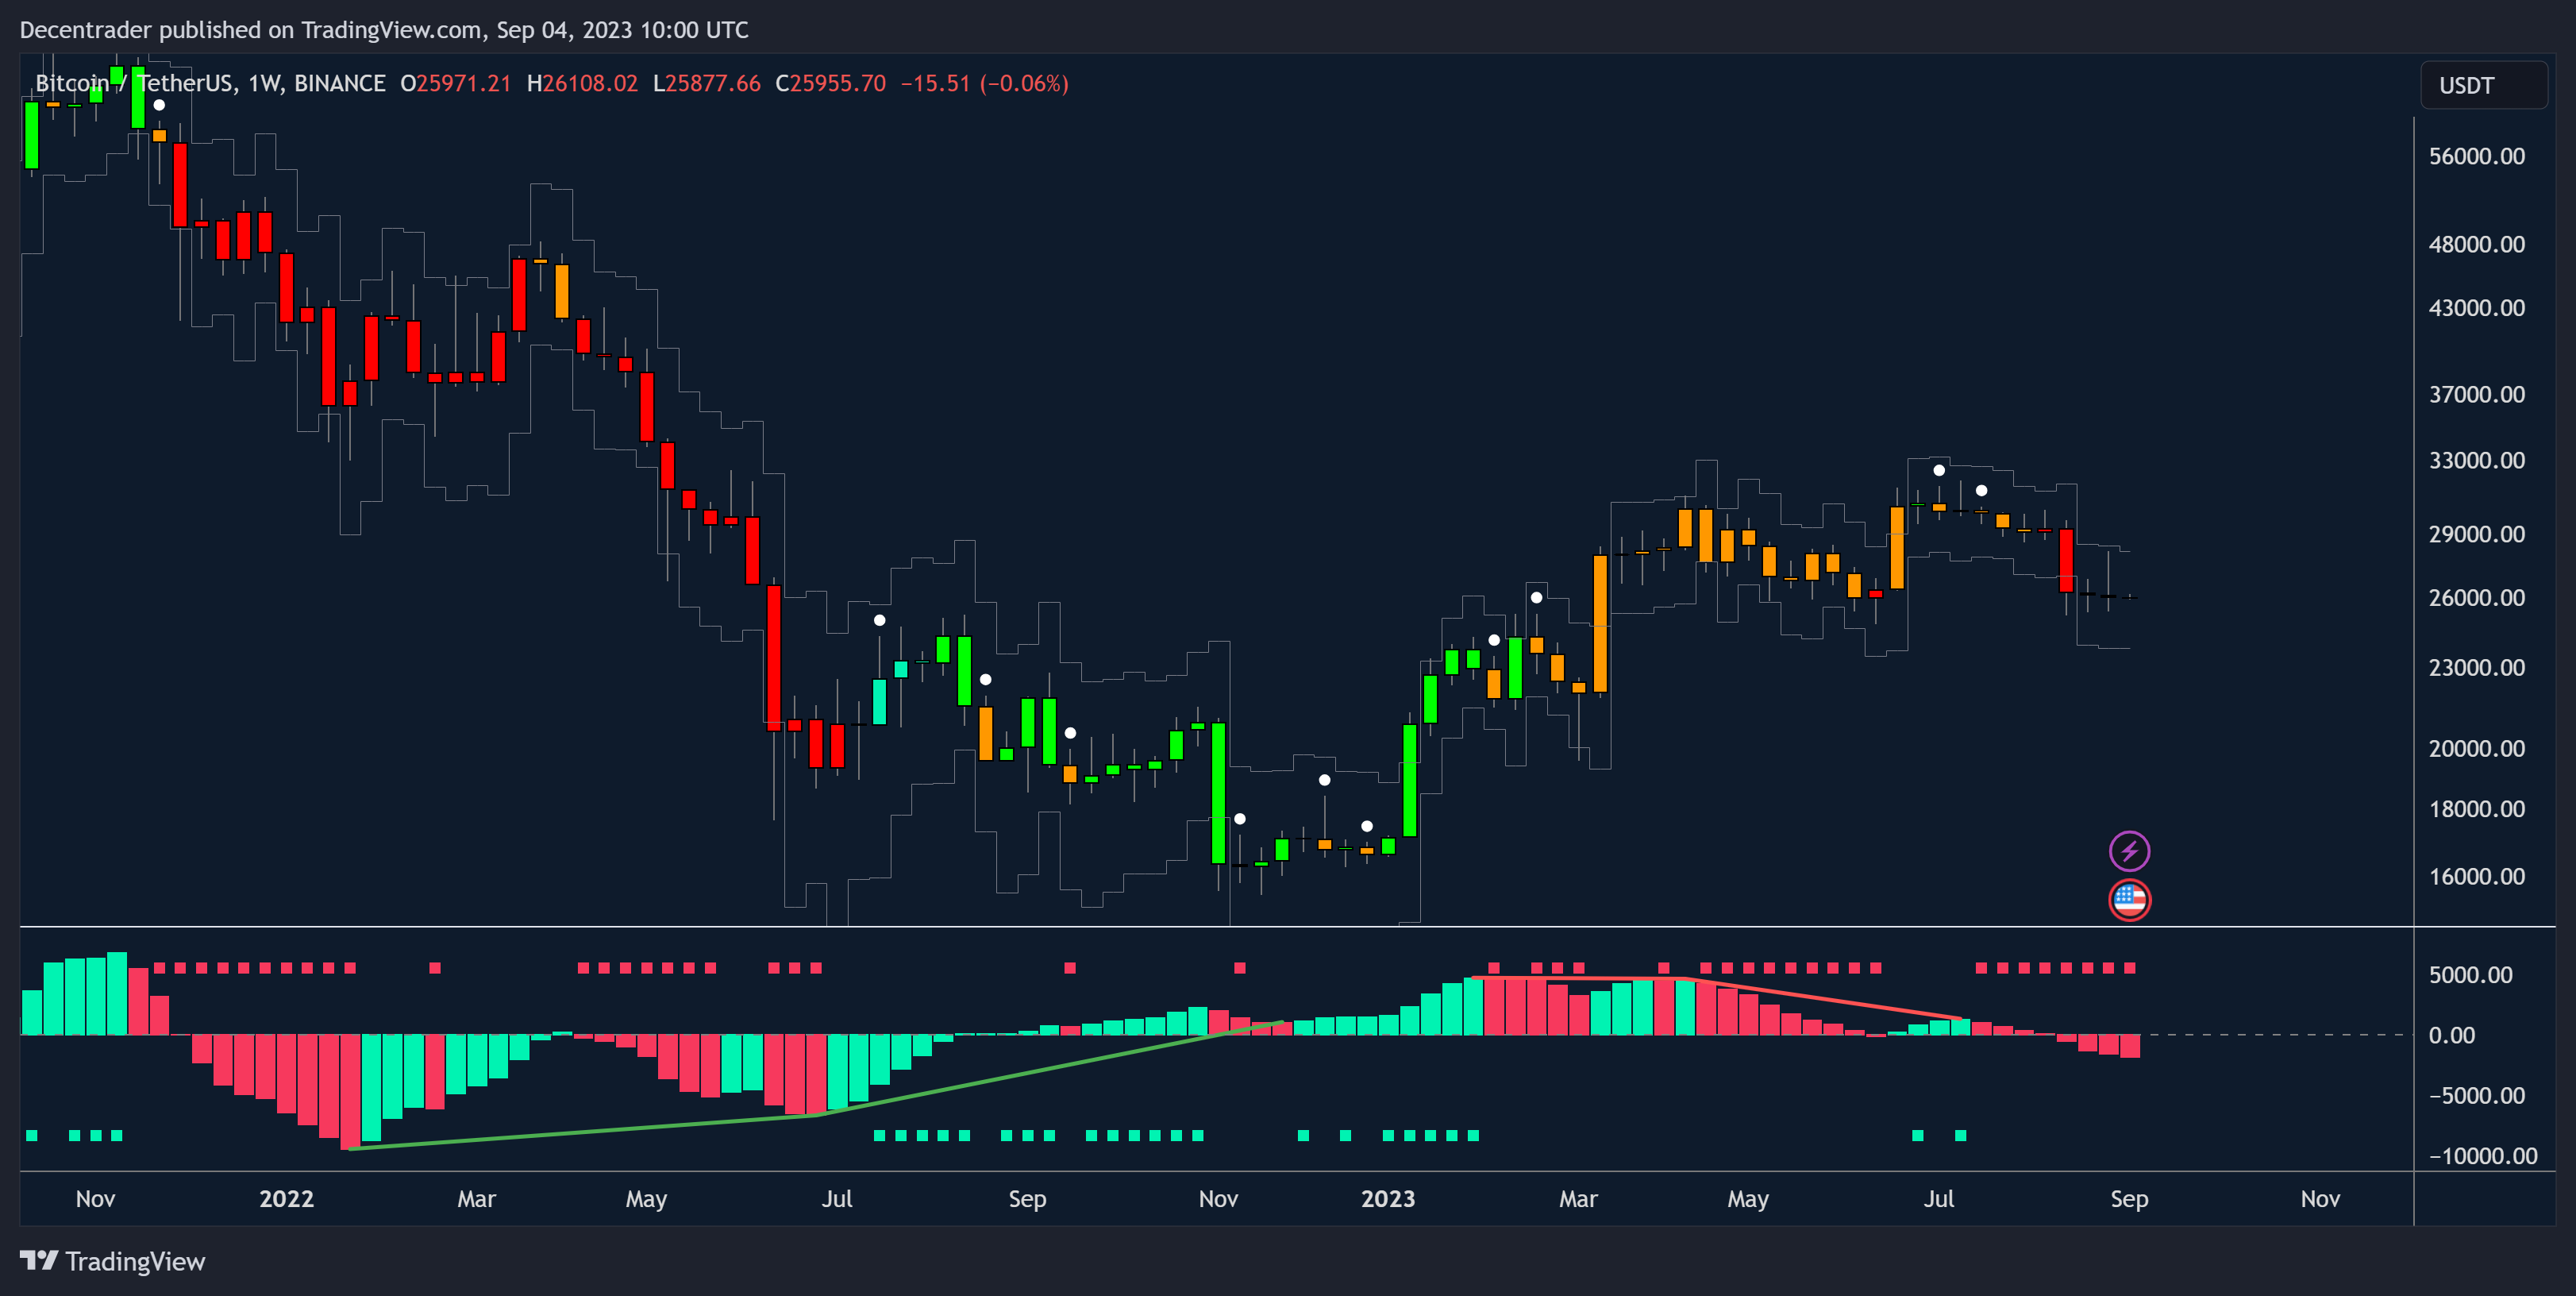Click the 26000.00 price axis label
Screen dimensions: 2576x1296
click(x=2476, y=598)
